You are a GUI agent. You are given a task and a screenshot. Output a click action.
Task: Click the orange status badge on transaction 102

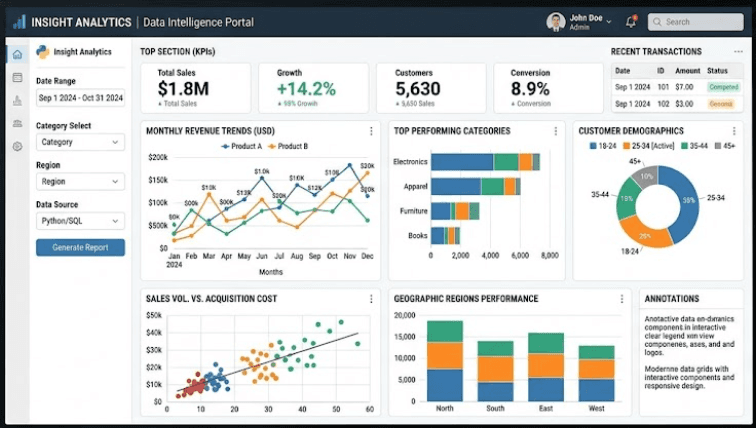tap(721, 104)
